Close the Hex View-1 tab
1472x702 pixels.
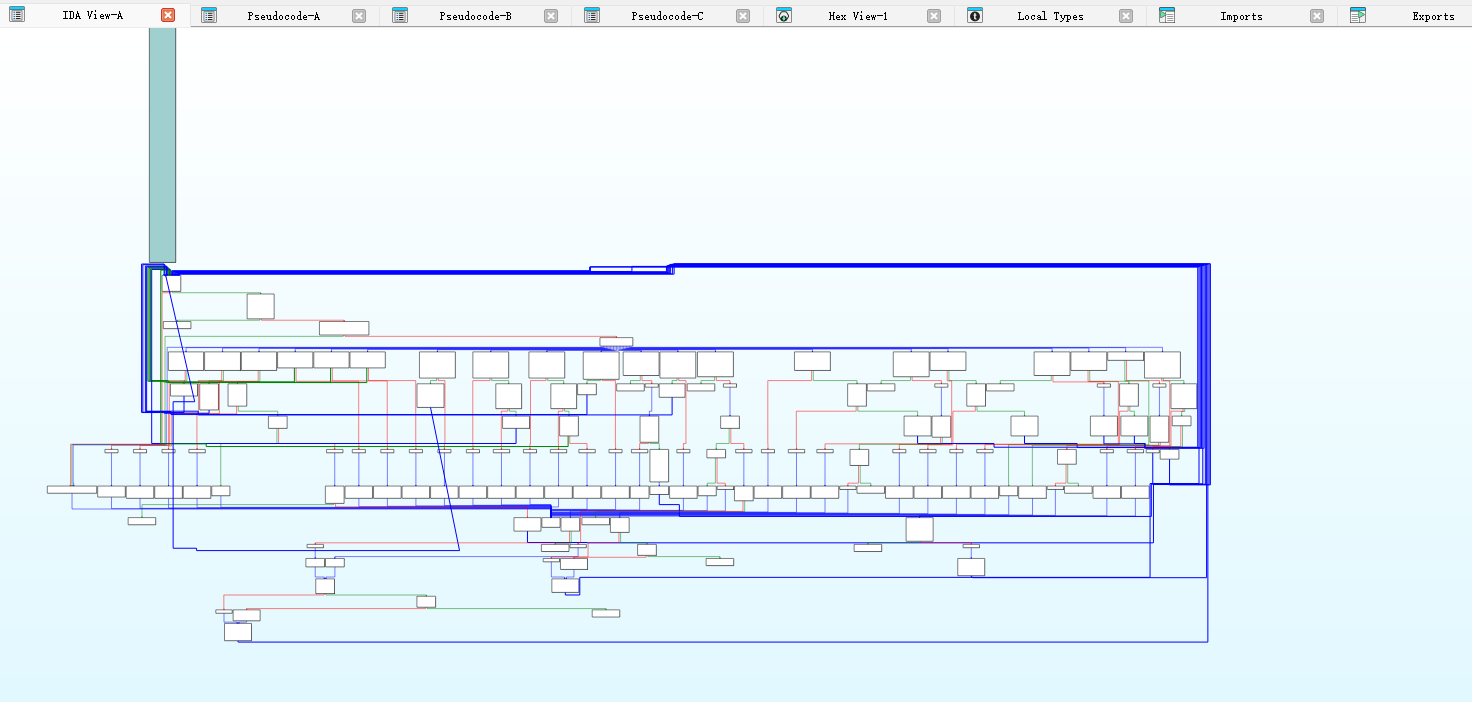pyautogui.click(x=934, y=15)
